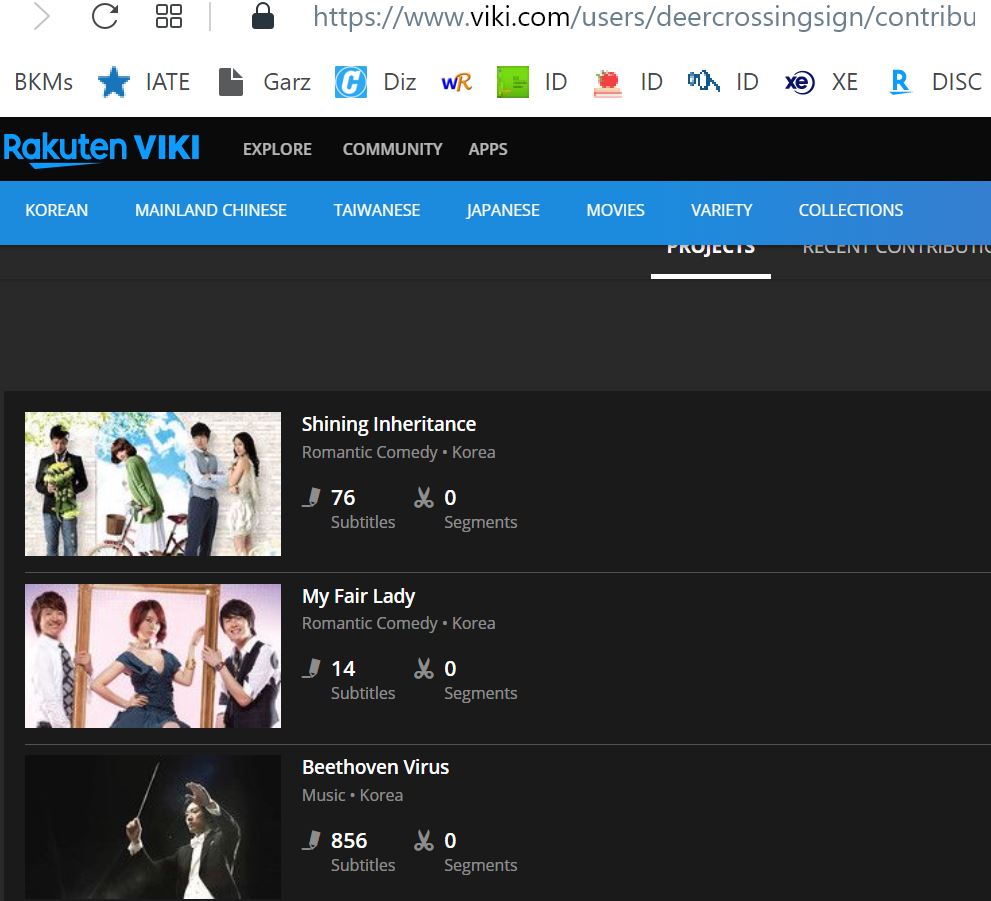Browse the MAINLAND CHINESE category
Screen dimensions: 991x901
coord(211,210)
